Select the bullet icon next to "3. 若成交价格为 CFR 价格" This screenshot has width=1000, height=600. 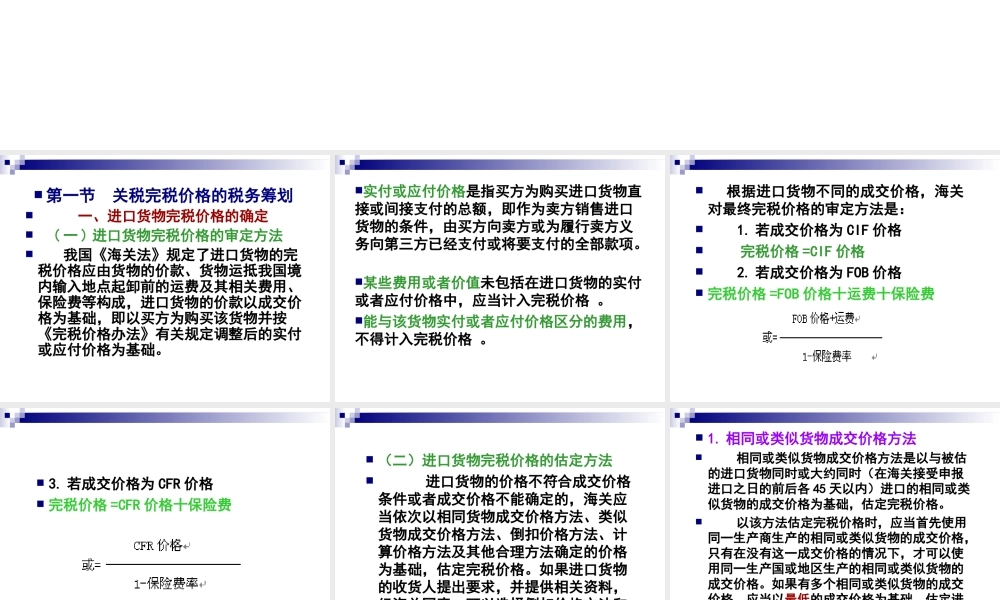38,484
